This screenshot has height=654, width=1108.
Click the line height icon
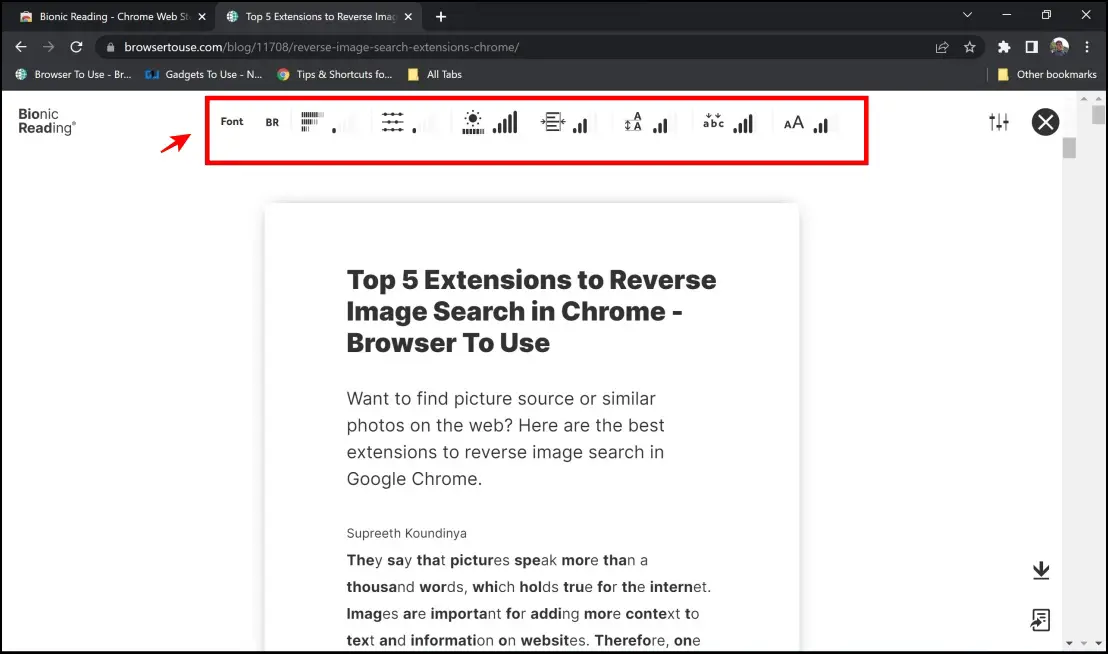(x=633, y=122)
